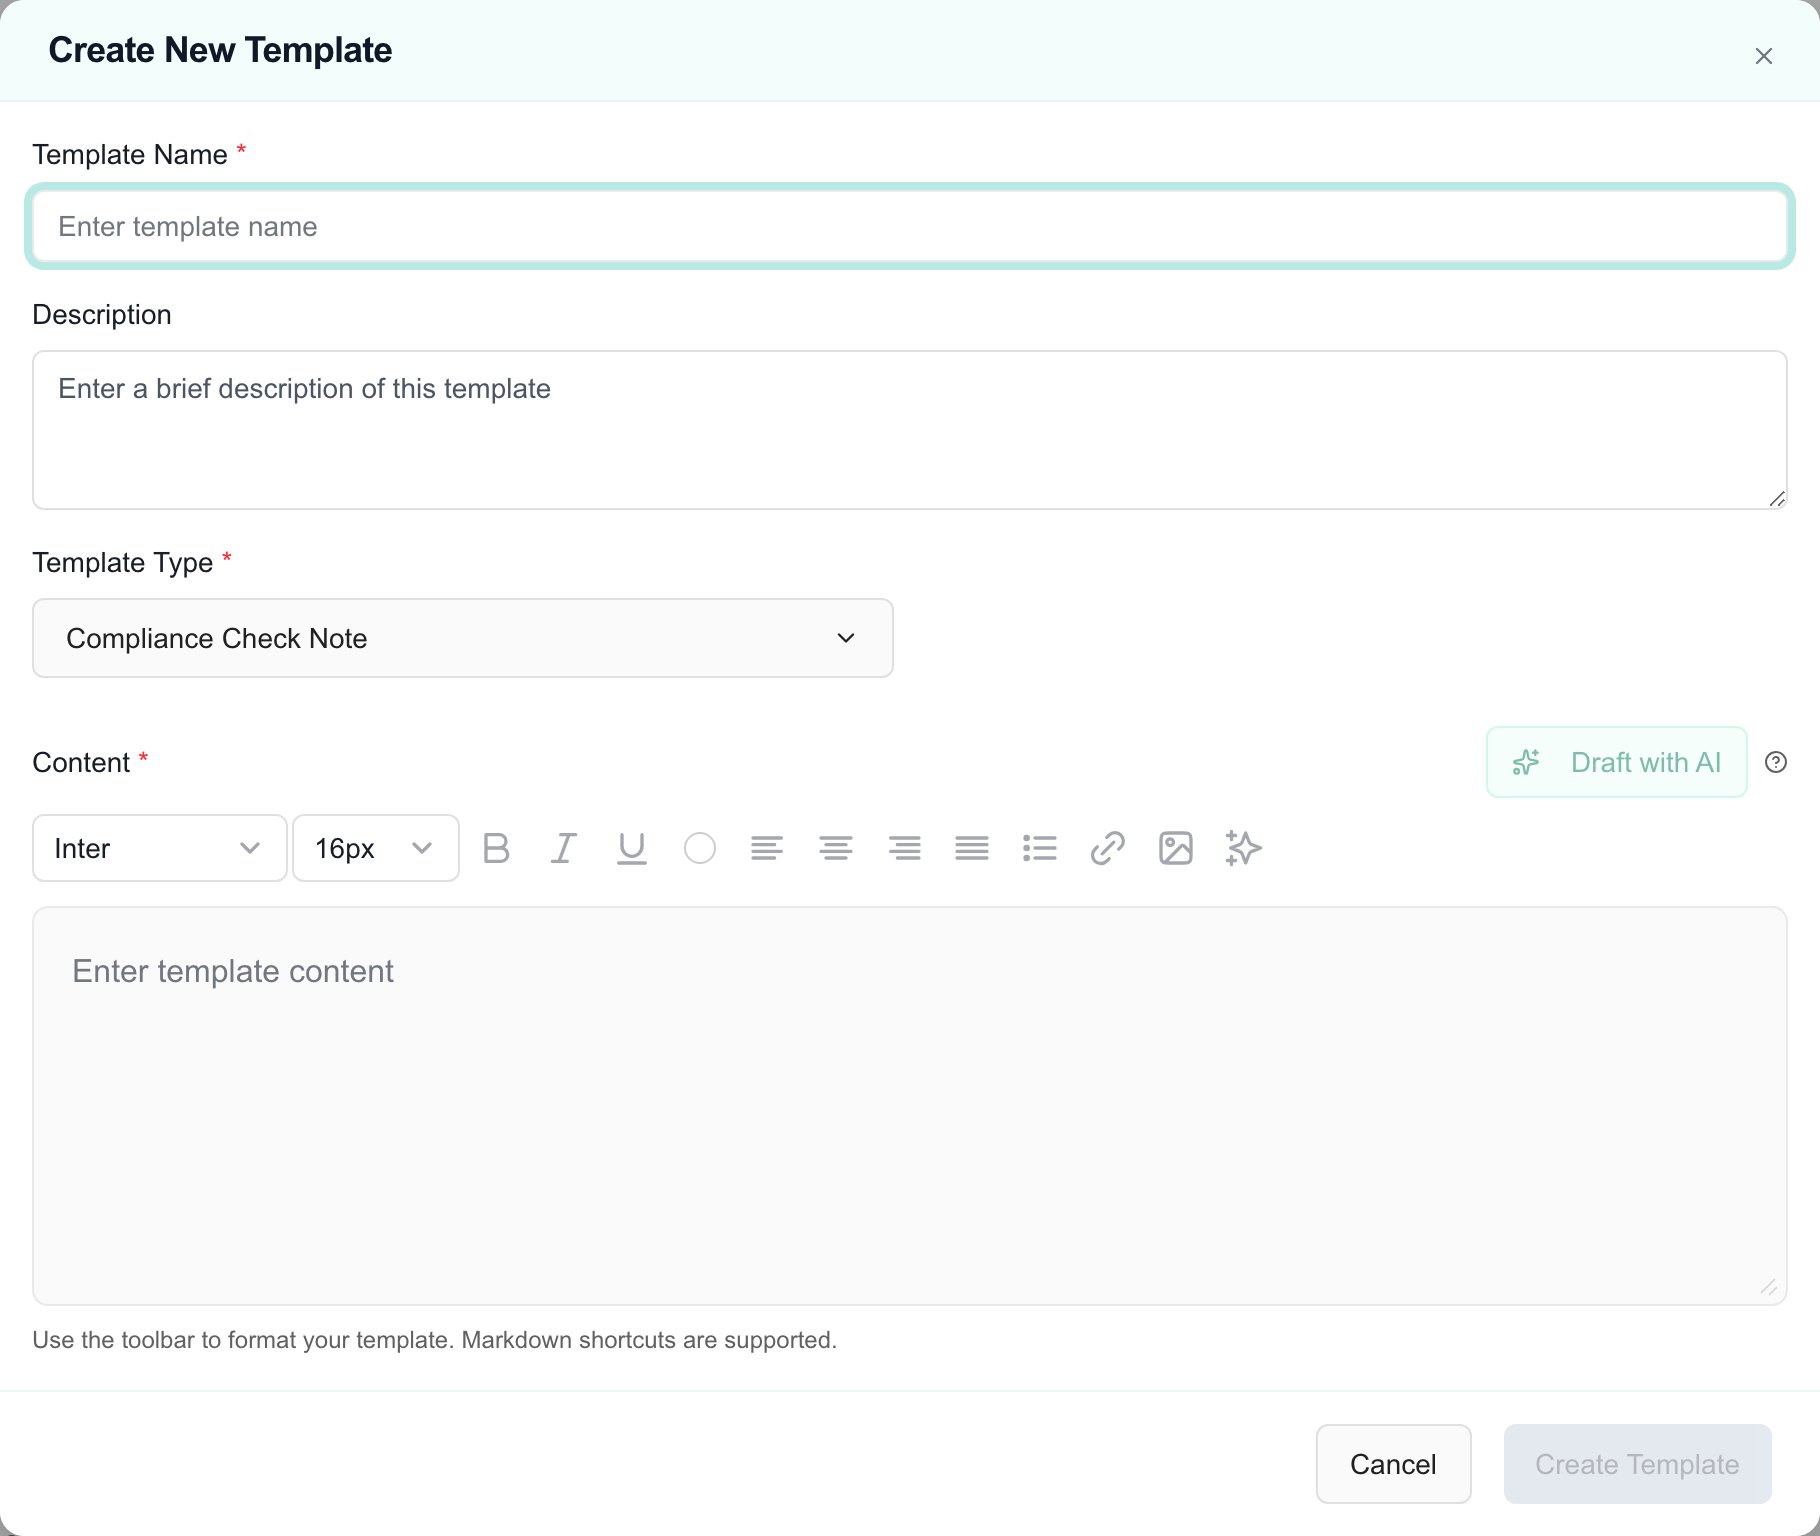Click the Description resize handle
Image resolution: width=1820 pixels, height=1536 pixels.
click(1776, 498)
